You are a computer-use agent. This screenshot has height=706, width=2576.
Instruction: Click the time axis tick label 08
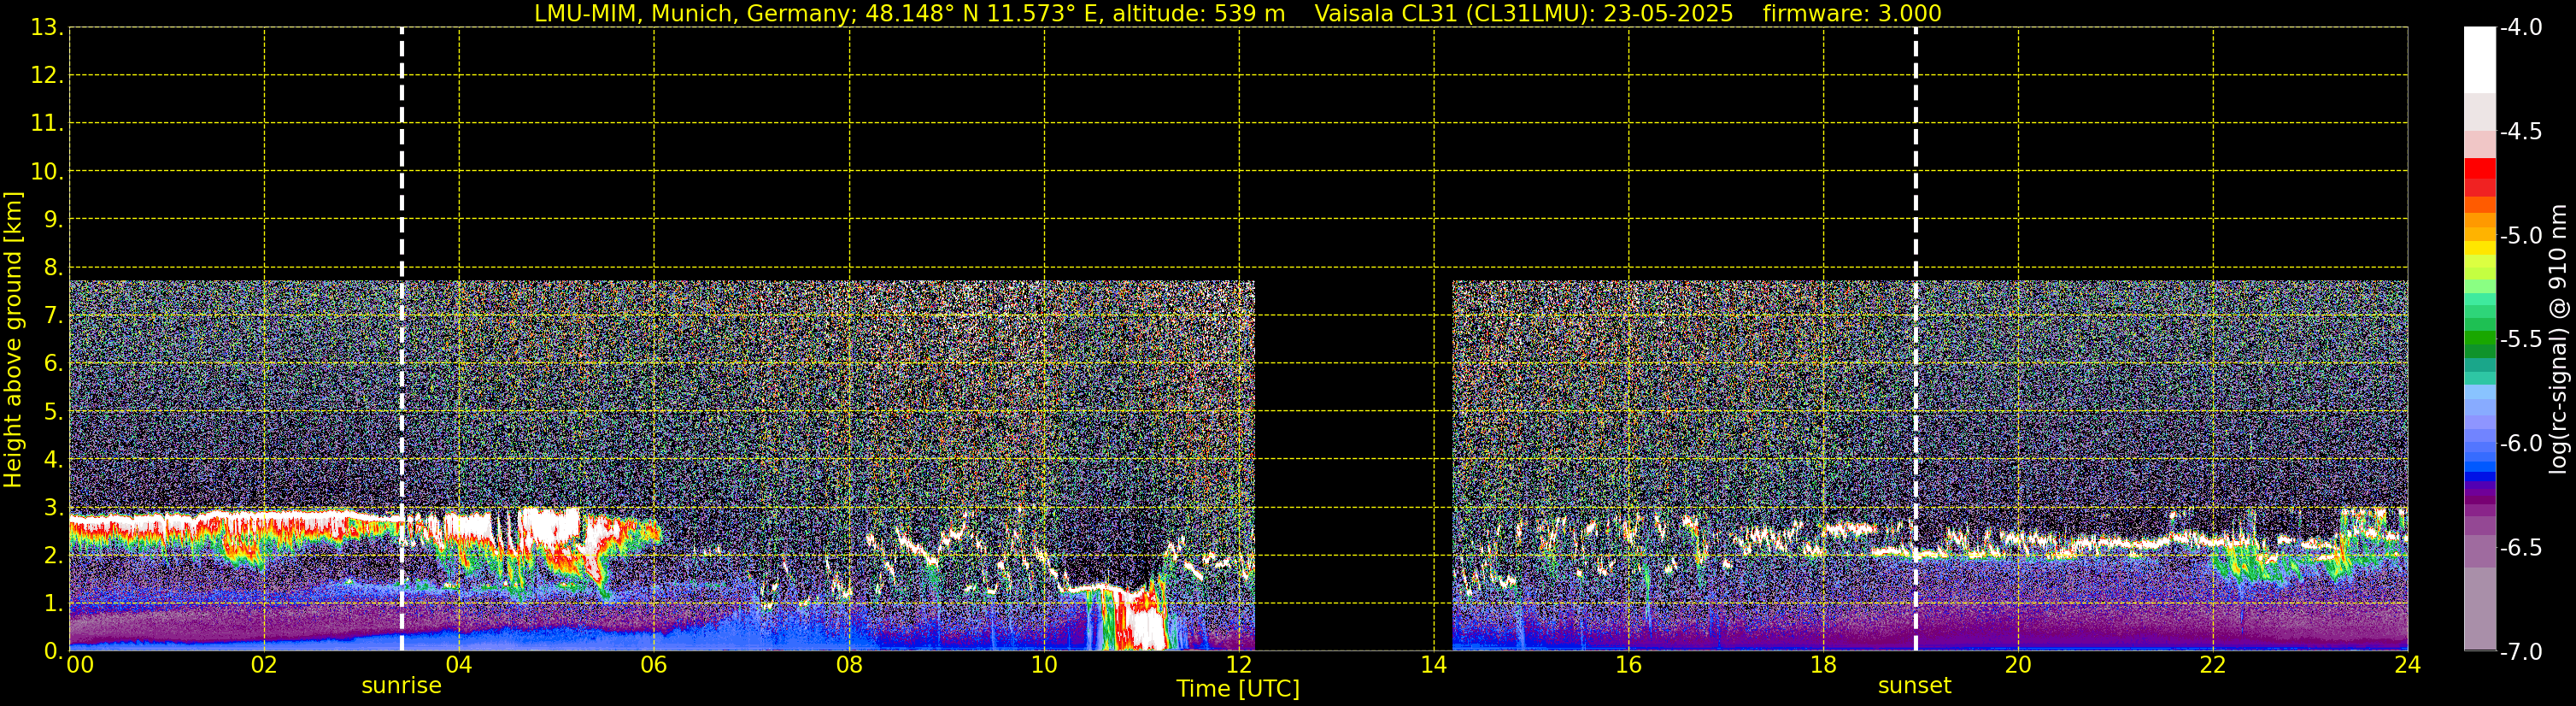pos(849,665)
